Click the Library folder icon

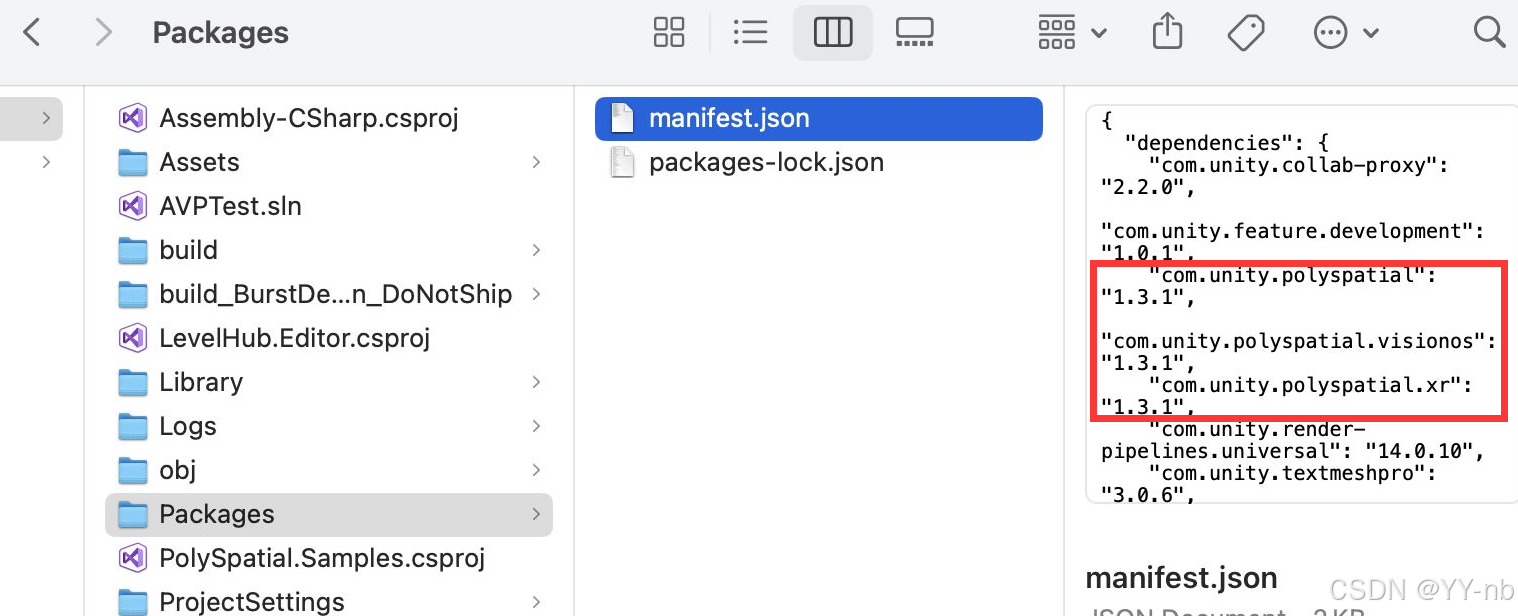pyautogui.click(x=133, y=382)
